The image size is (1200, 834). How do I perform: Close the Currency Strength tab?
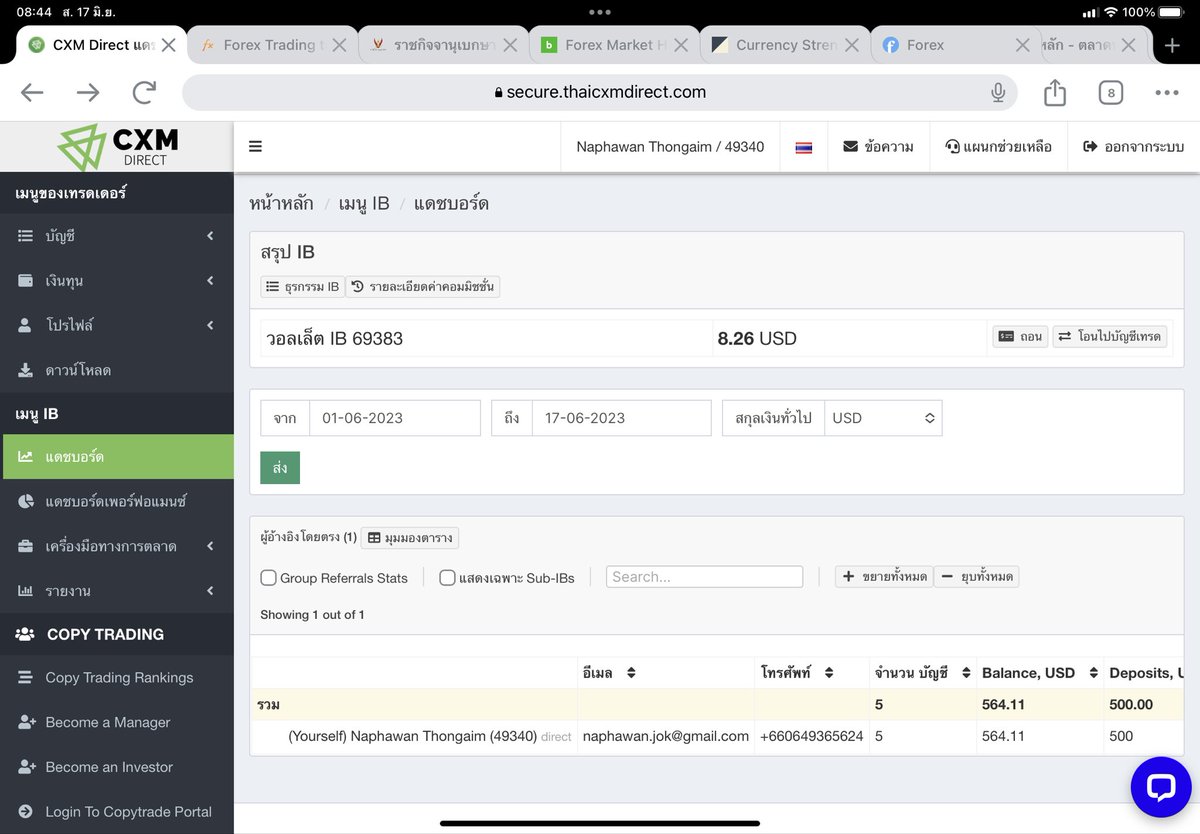(x=852, y=45)
